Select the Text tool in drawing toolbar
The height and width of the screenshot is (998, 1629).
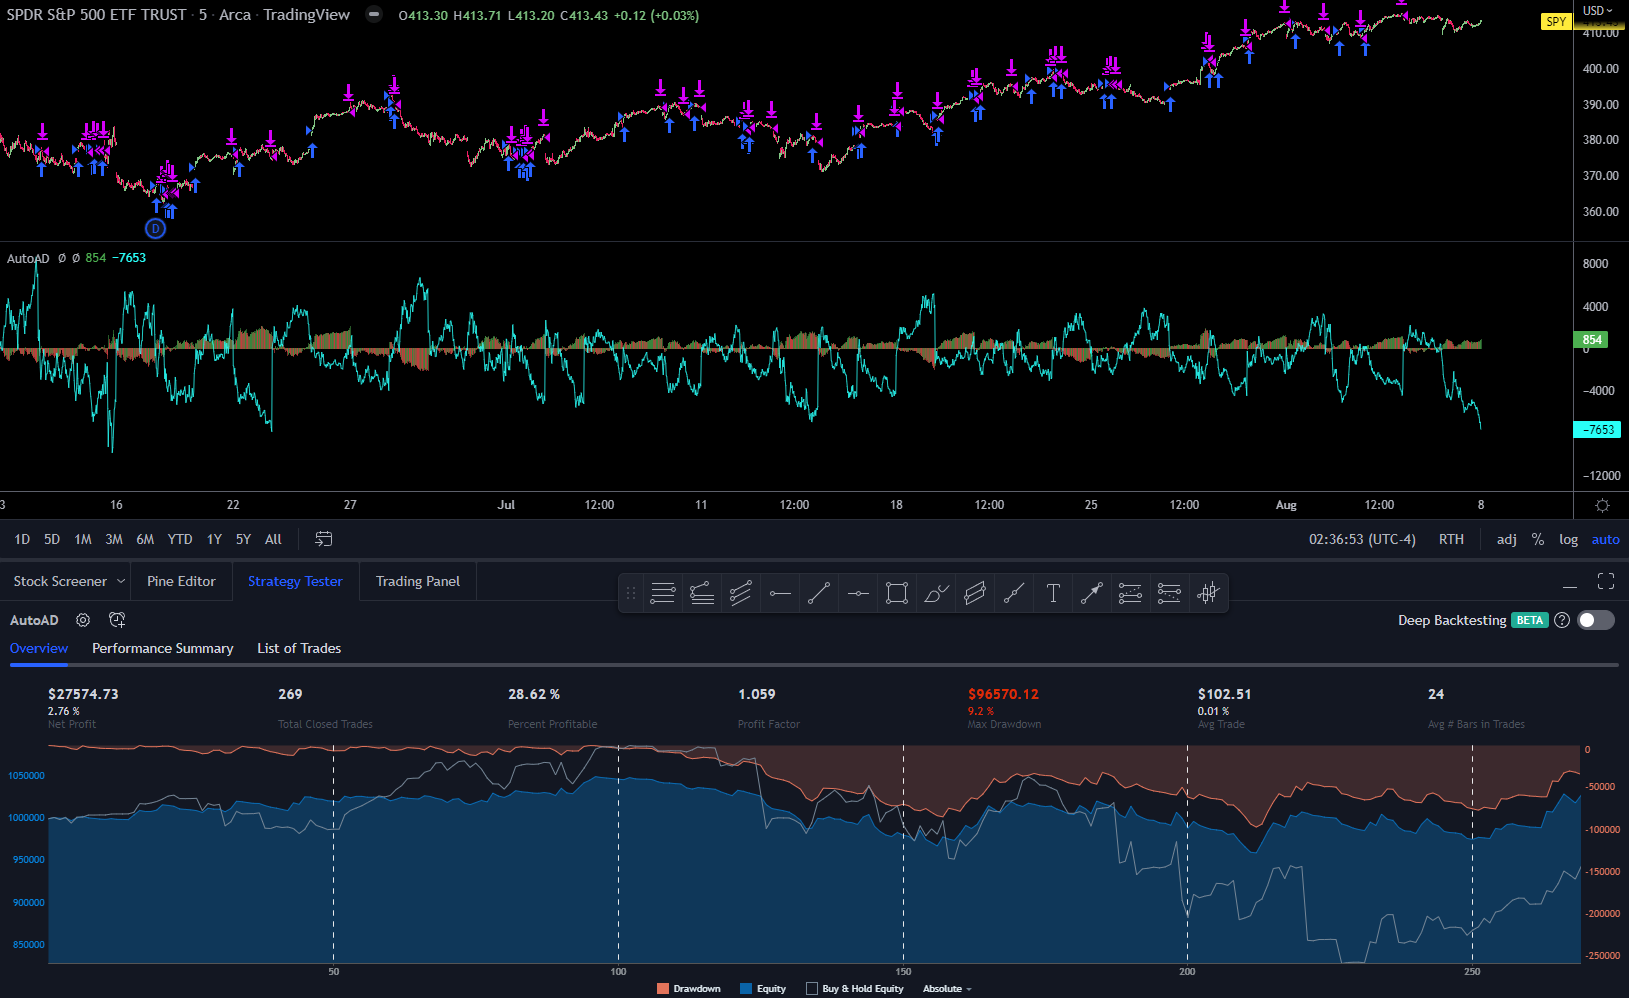(x=1053, y=594)
